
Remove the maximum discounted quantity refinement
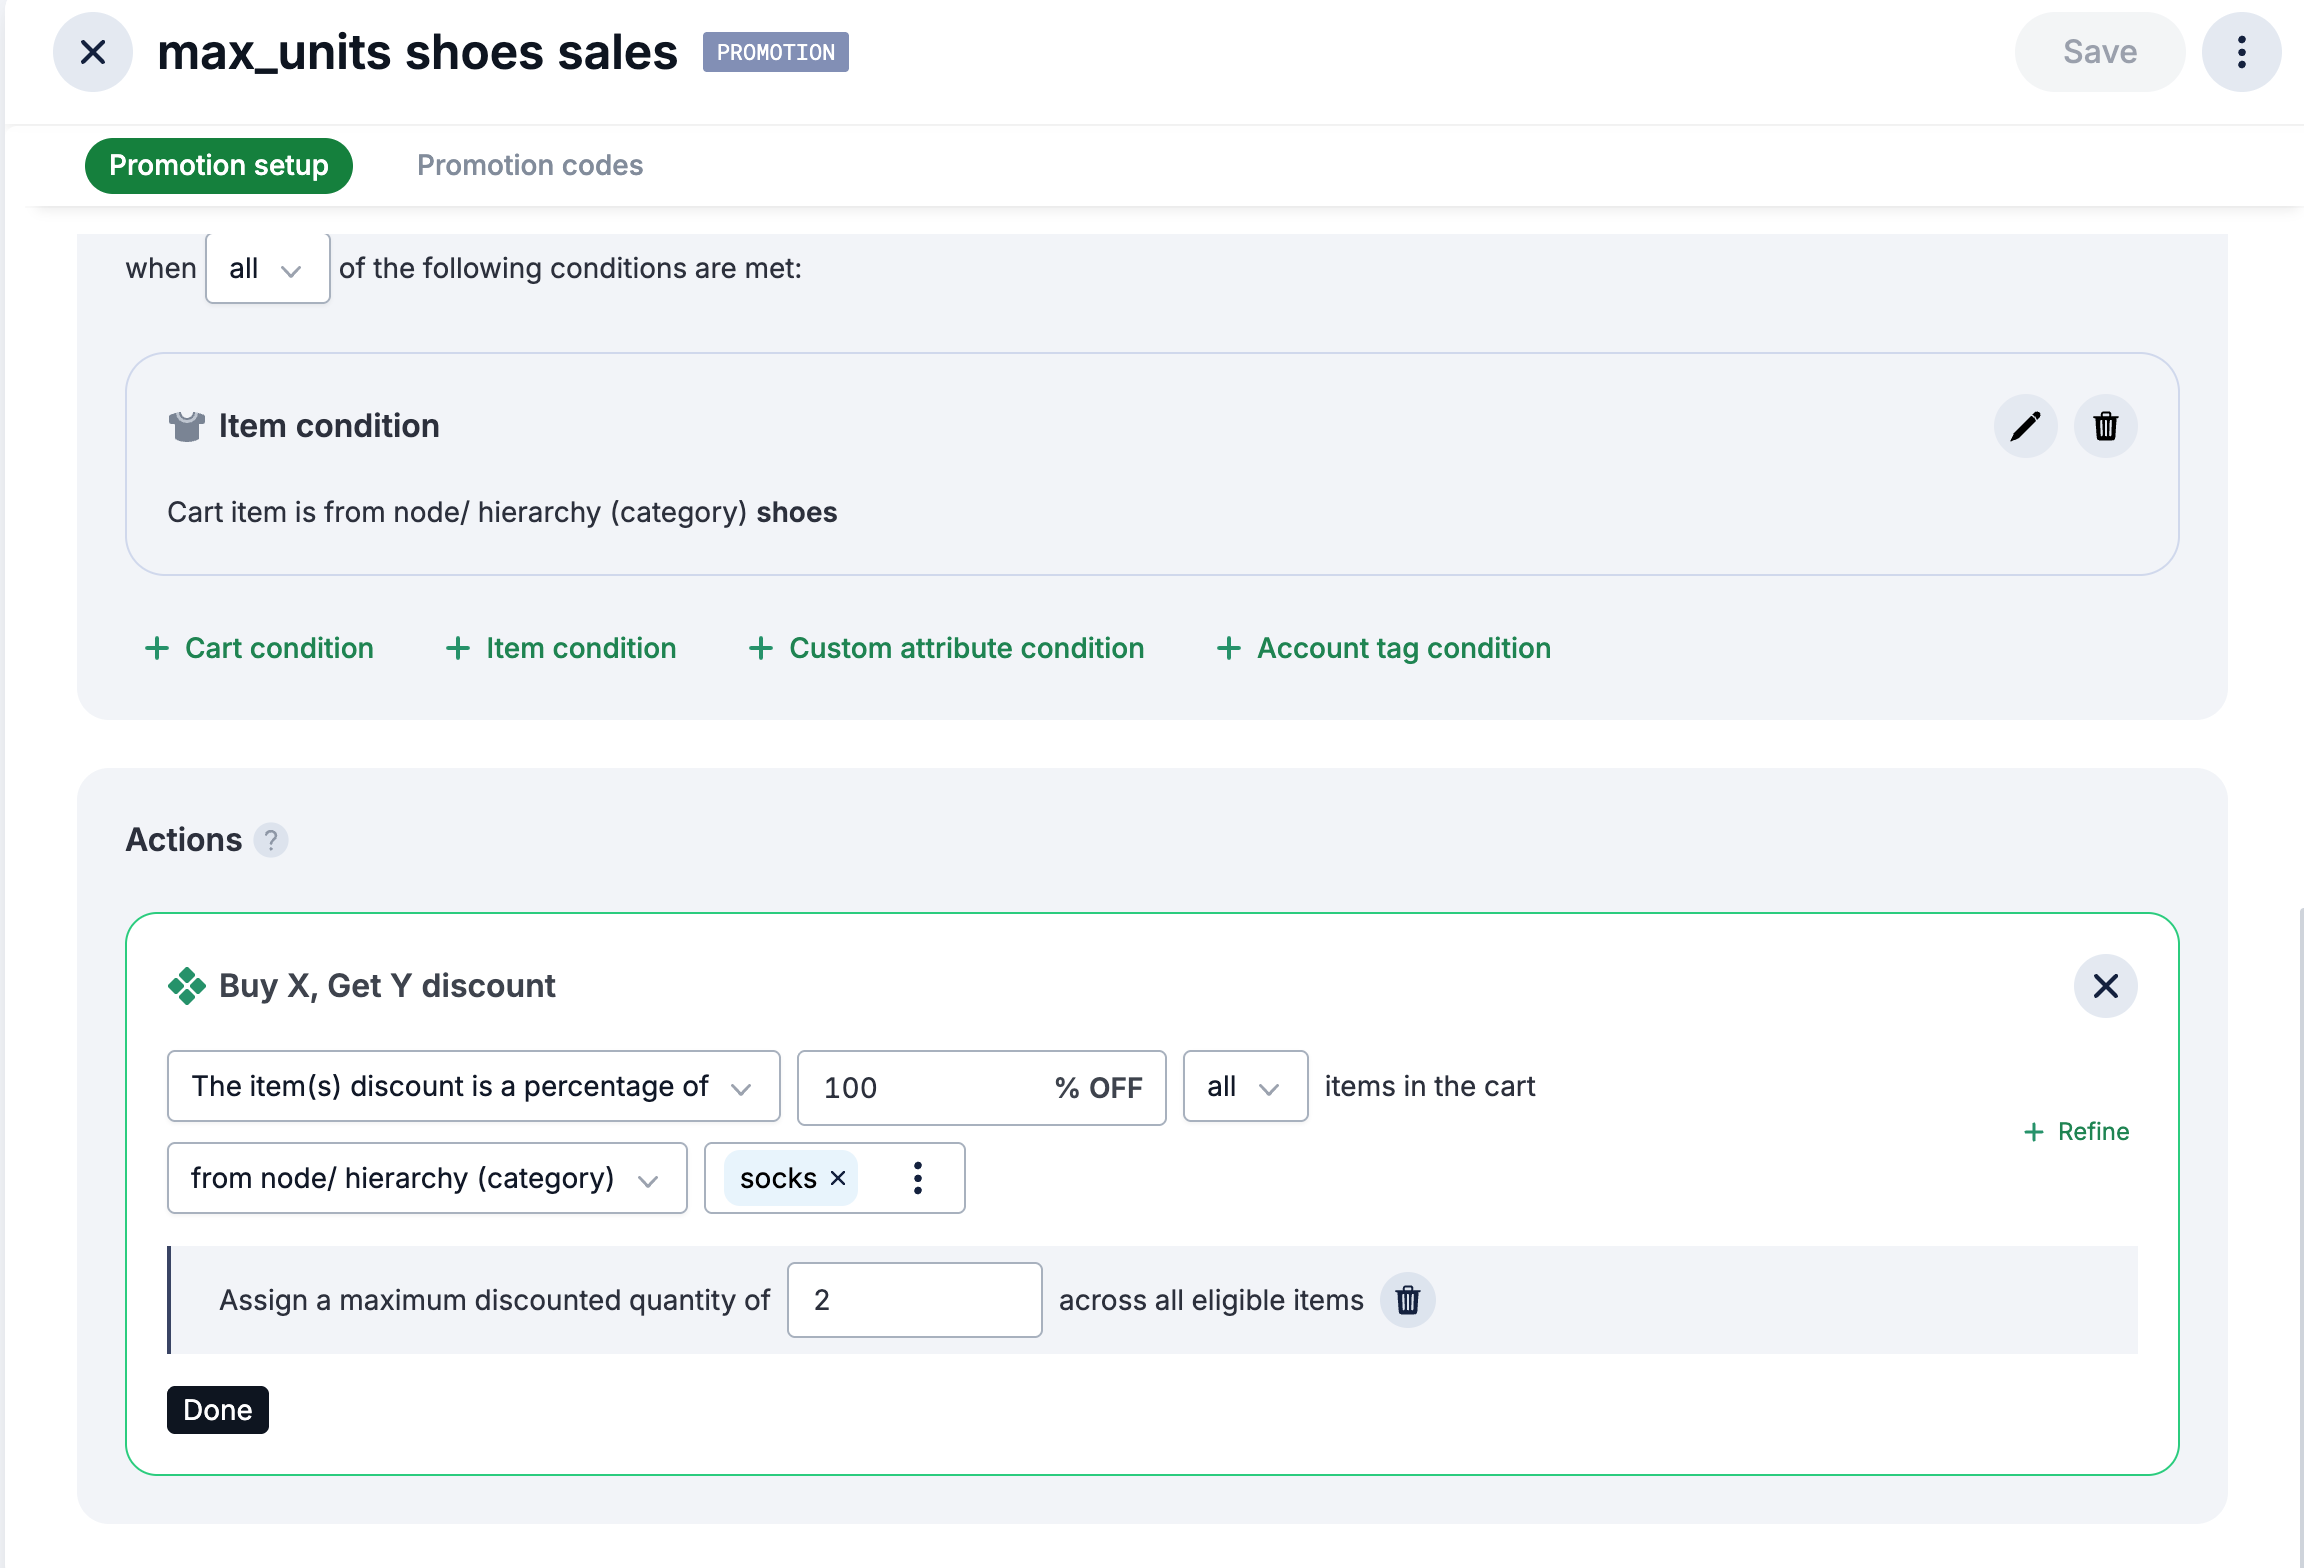pos(1408,1300)
